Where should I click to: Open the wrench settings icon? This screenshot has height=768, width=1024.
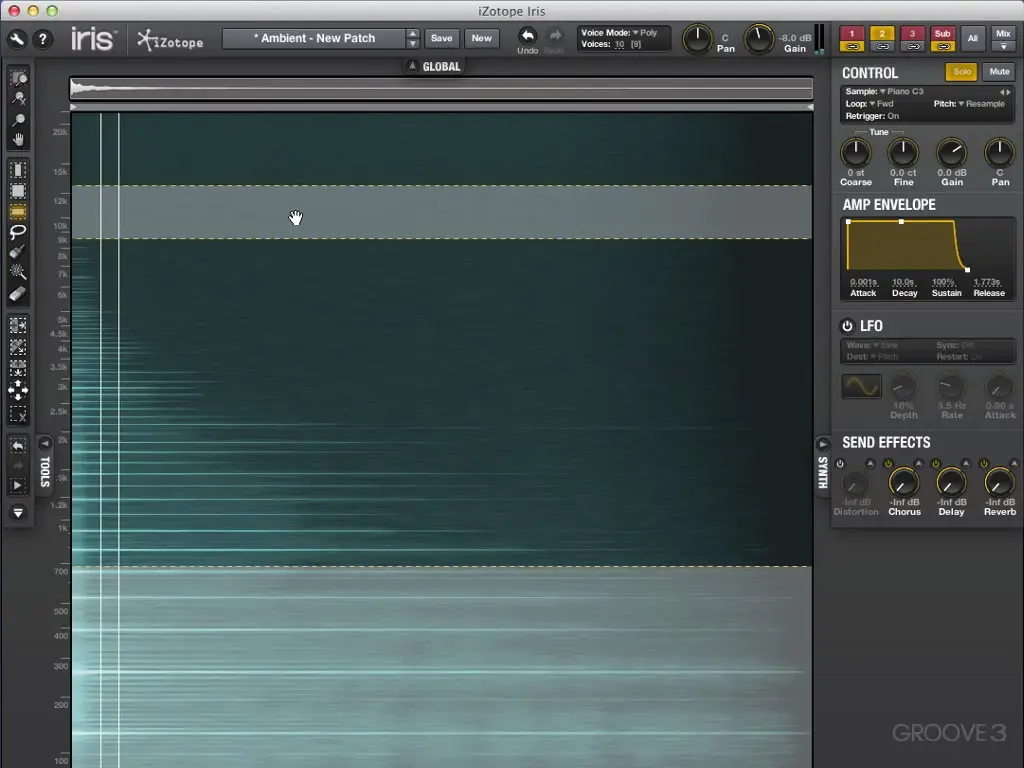point(17,39)
